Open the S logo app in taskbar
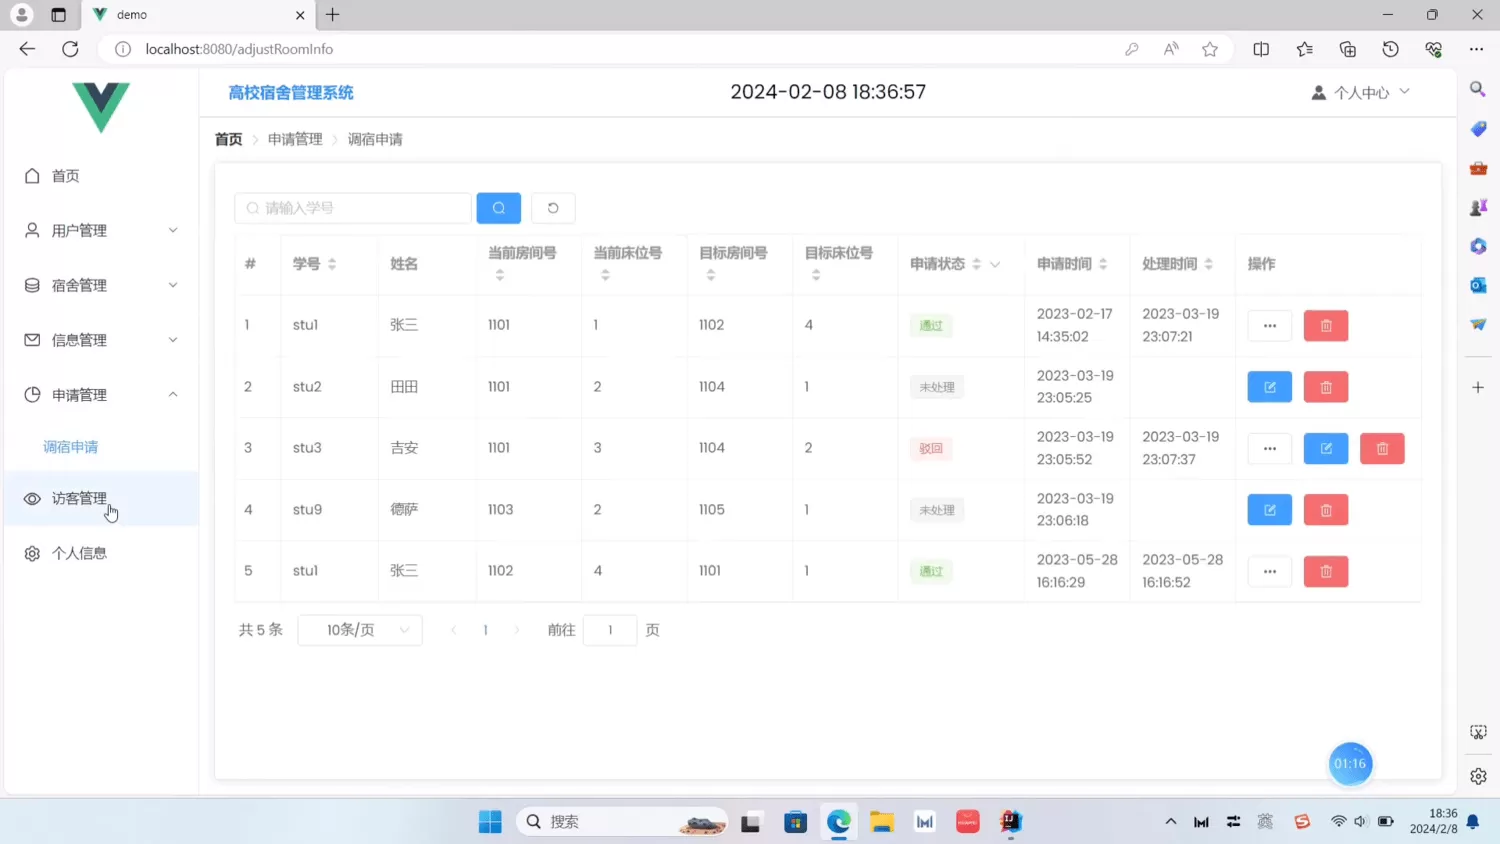The height and width of the screenshot is (844, 1500). click(1302, 821)
